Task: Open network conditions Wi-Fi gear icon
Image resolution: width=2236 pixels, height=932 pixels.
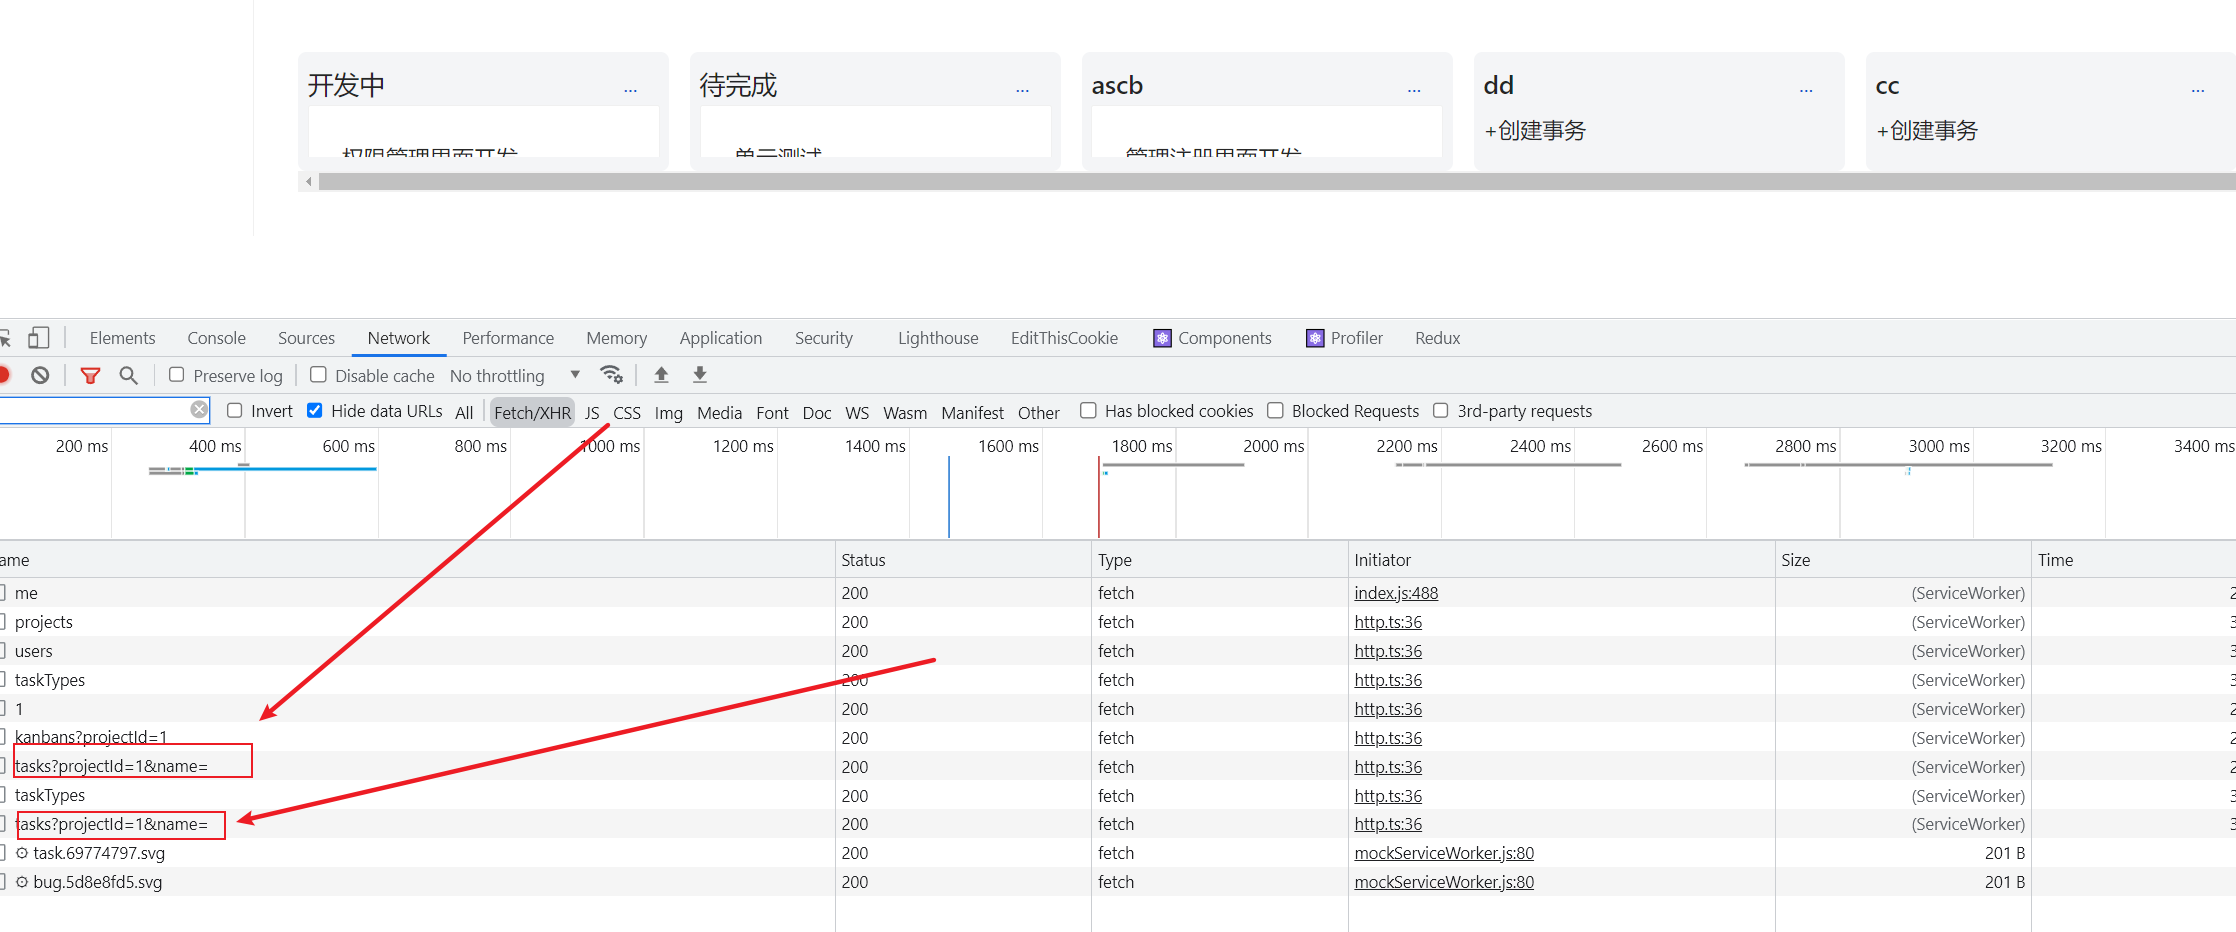Action: (611, 375)
